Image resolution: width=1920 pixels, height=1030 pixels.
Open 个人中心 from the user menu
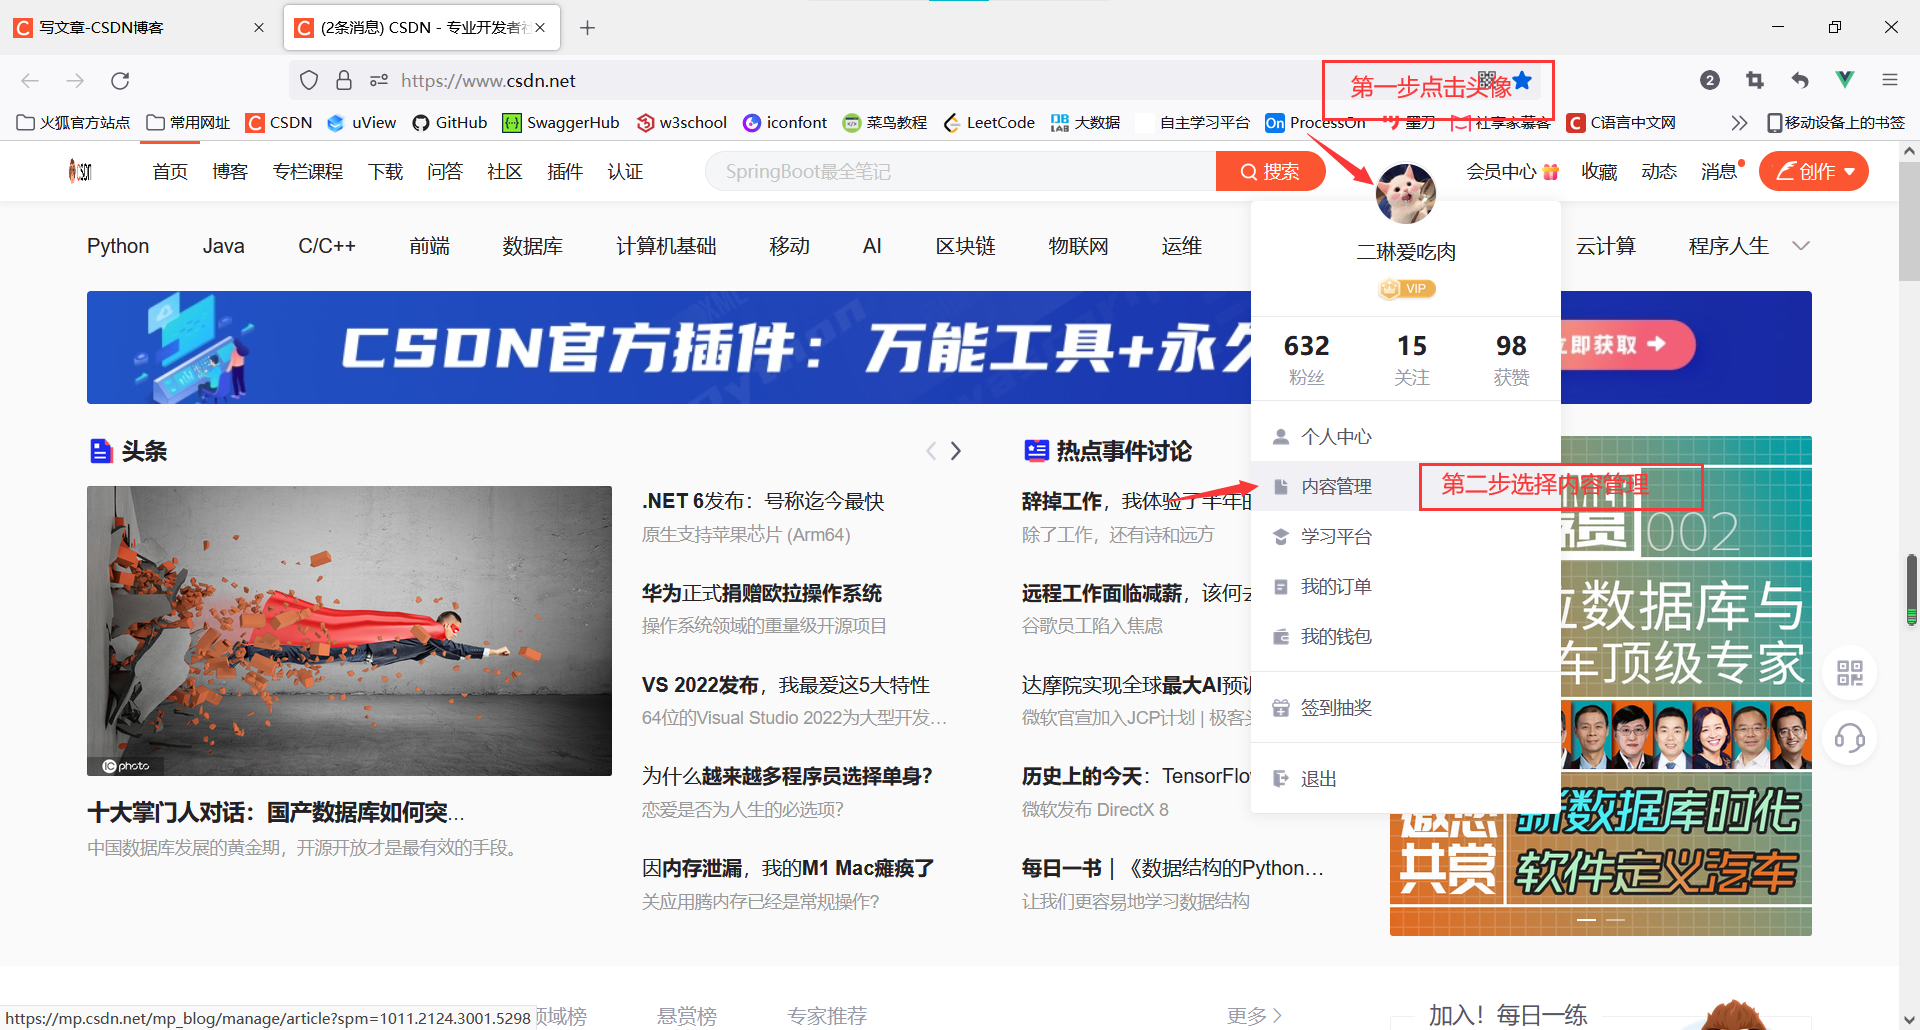(1406, 437)
